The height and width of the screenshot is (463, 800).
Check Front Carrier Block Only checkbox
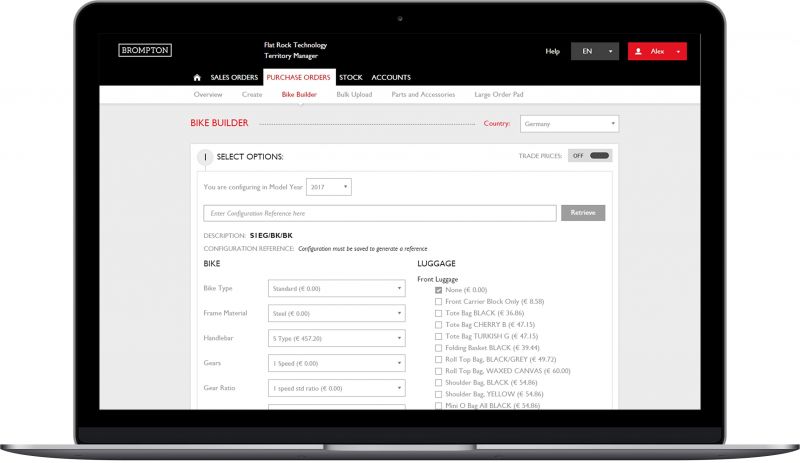438,301
